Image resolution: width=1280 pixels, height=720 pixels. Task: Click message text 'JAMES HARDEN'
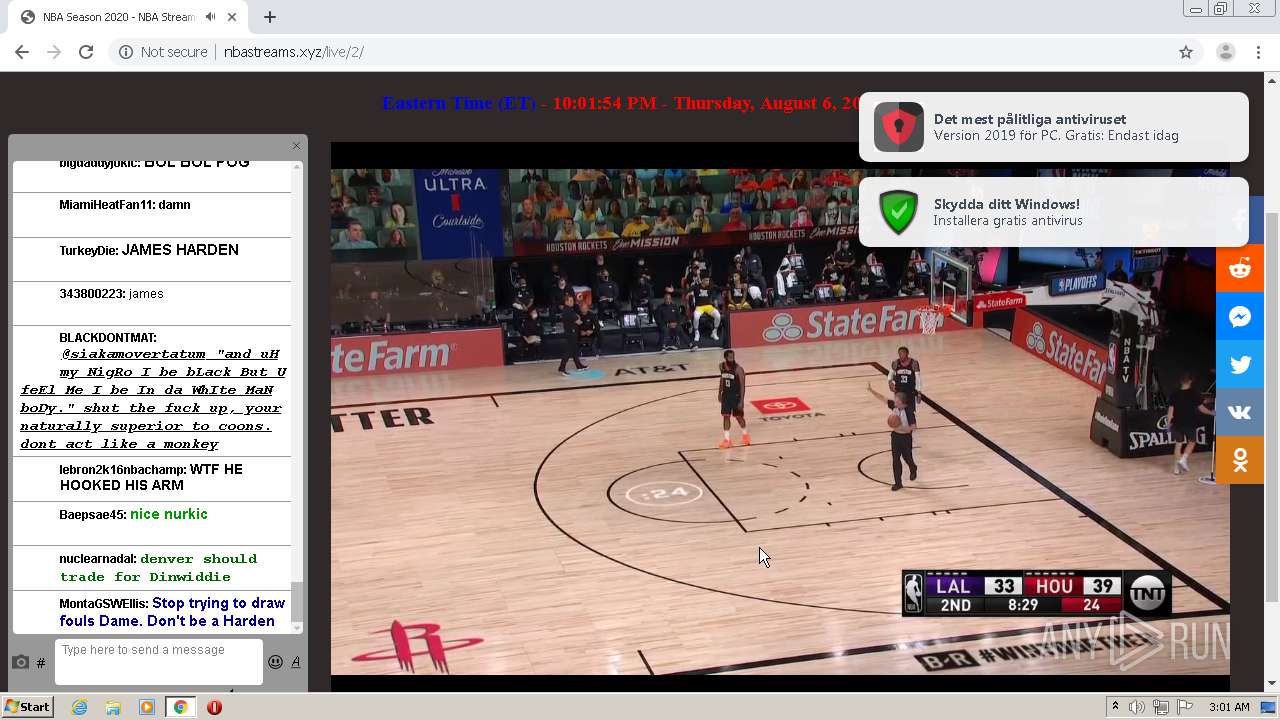pos(180,250)
